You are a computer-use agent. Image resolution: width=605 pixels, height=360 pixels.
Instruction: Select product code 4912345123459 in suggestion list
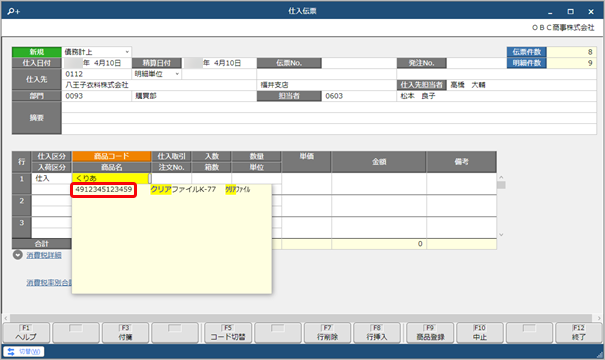(x=104, y=189)
